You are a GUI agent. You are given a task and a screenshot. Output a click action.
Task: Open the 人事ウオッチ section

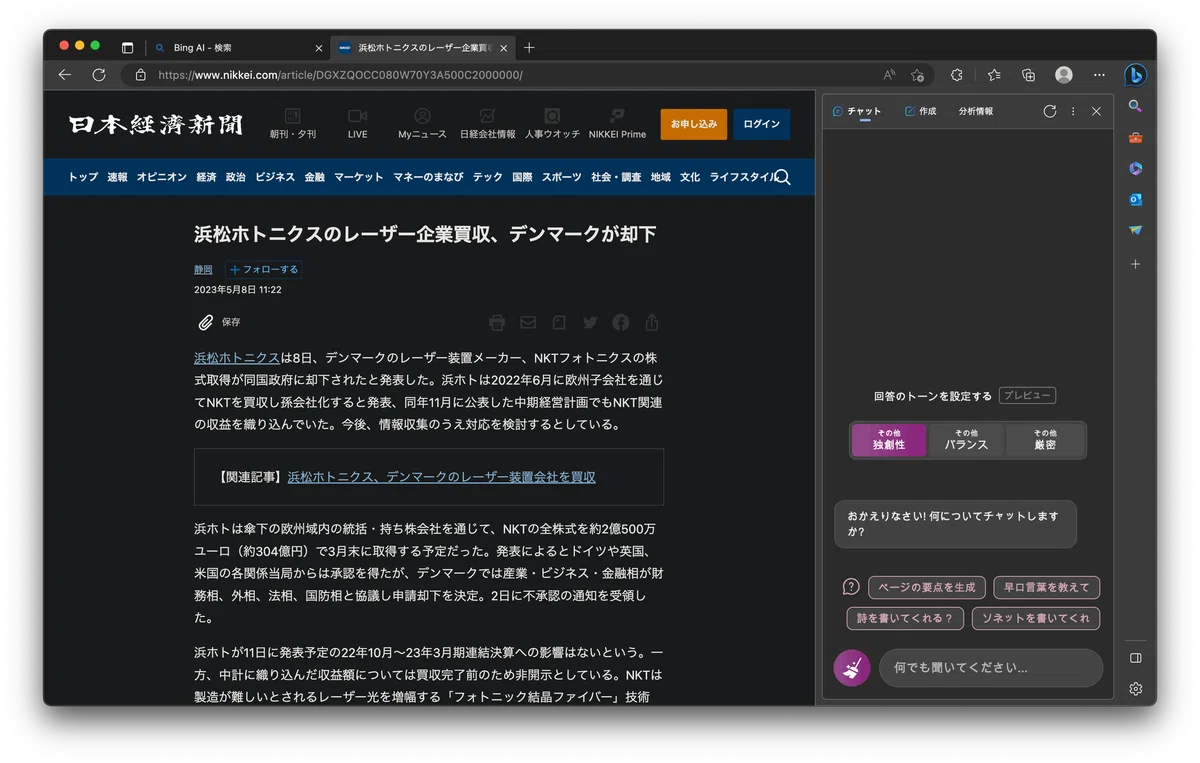pyautogui.click(x=552, y=123)
